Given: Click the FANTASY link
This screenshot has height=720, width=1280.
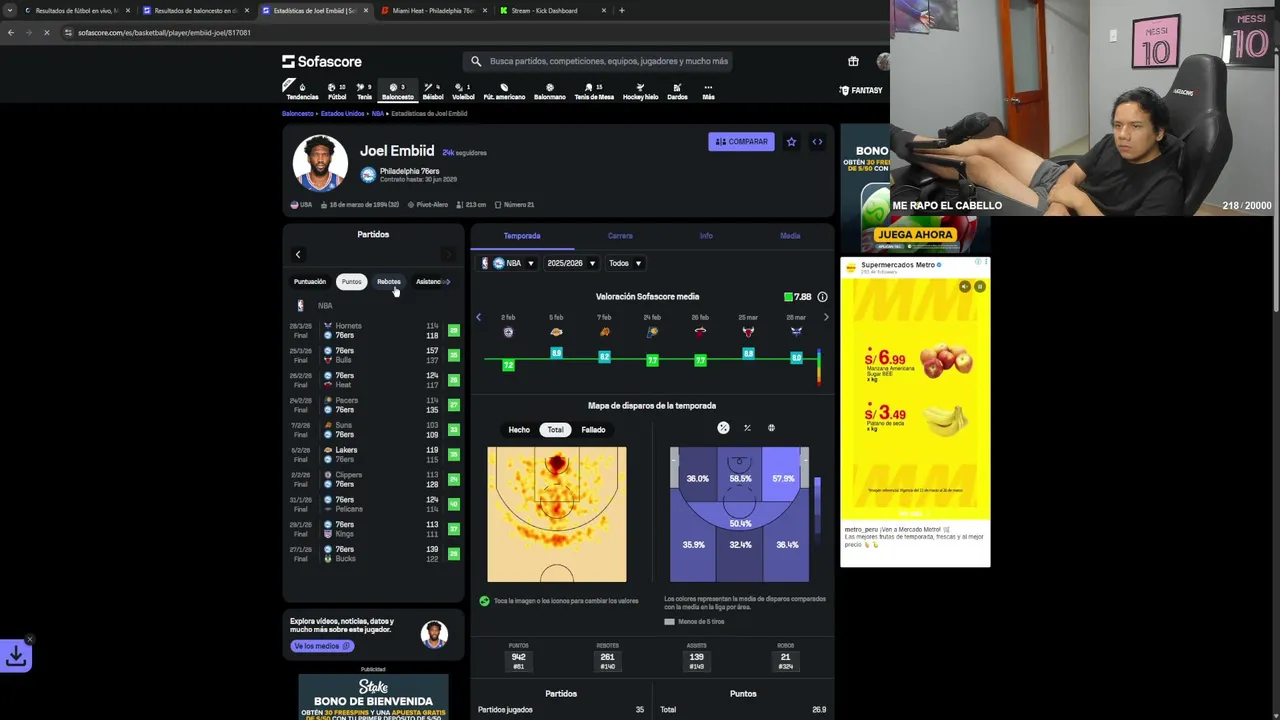Looking at the screenshot, I should click(x=860, y=91).
